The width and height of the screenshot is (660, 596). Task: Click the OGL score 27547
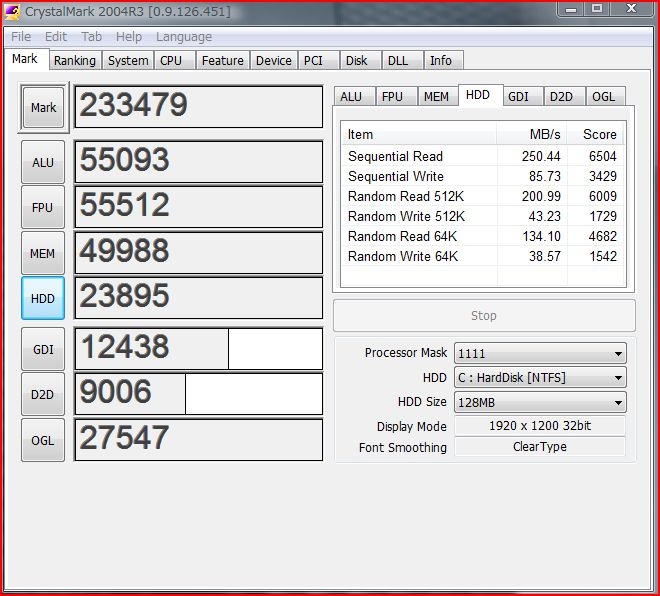[x=199, y=440]
